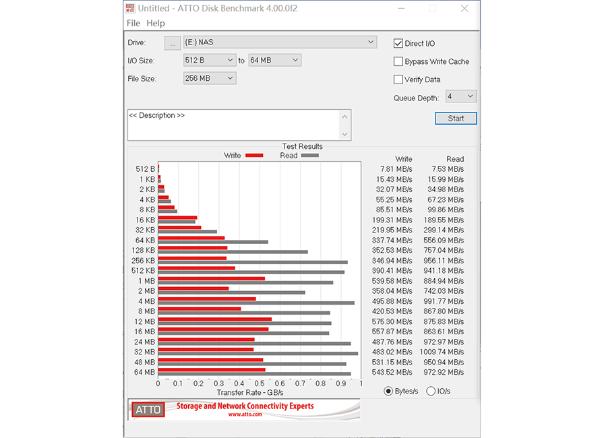This screenshot has height=438, width=600.
Task: Click the 543.52 MB/s write value
Action: [x=392, y=372]
